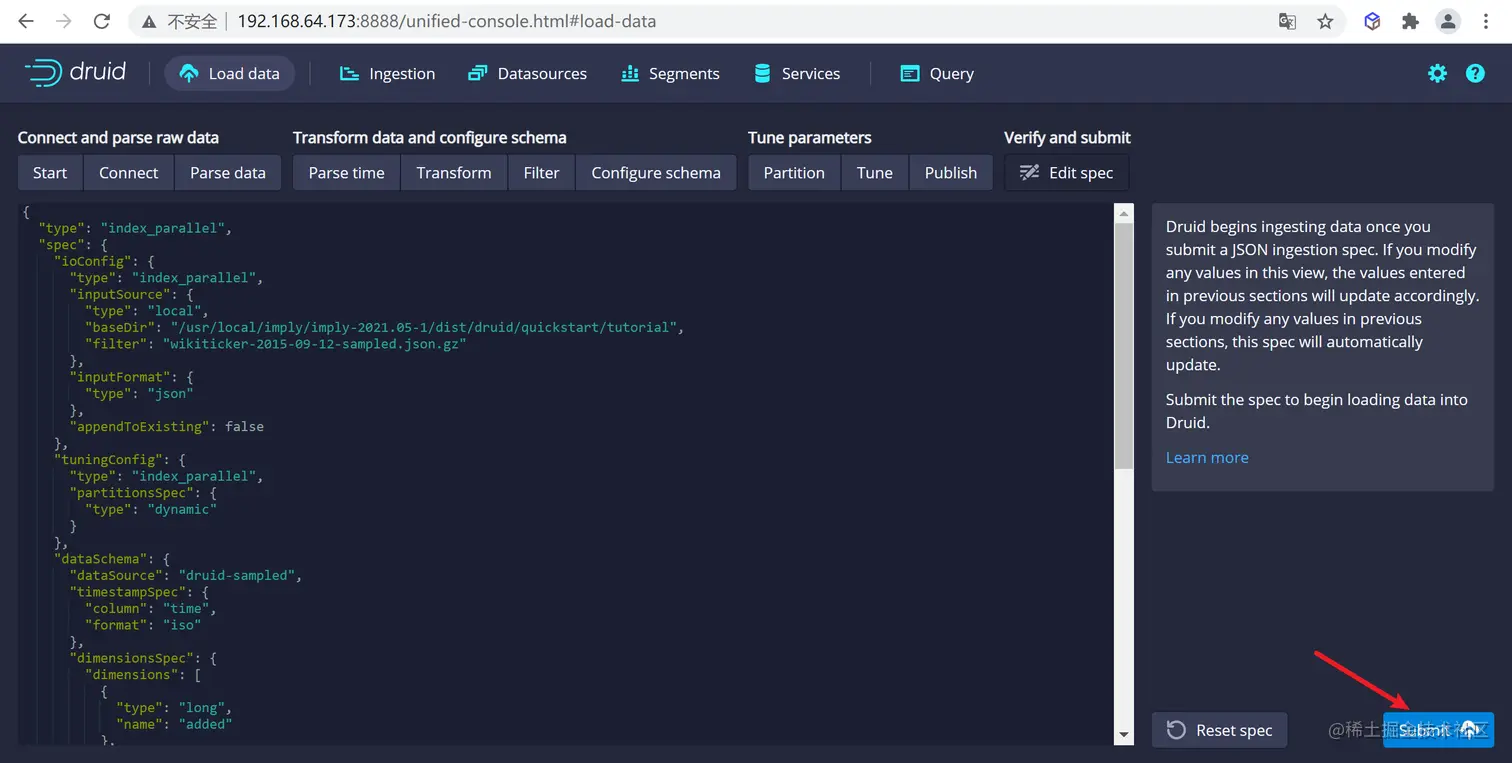1512x763 pixels.
Task: Go to the Start step
Action: point(50,173)
